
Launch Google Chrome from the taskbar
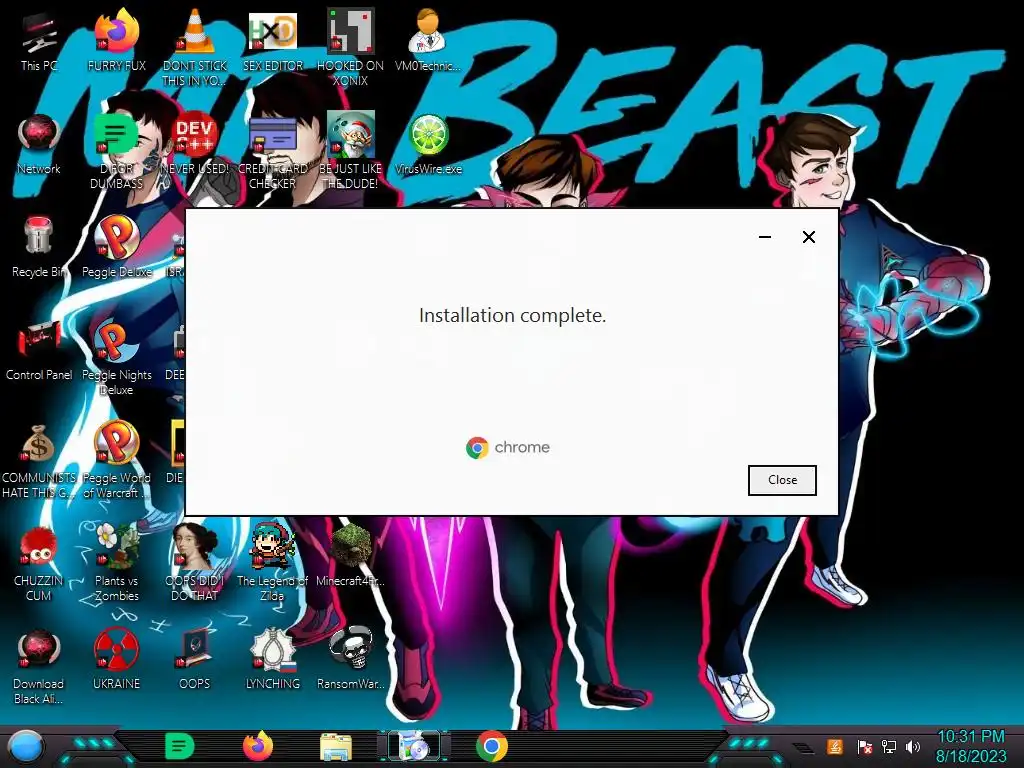[x=492, y=746]
